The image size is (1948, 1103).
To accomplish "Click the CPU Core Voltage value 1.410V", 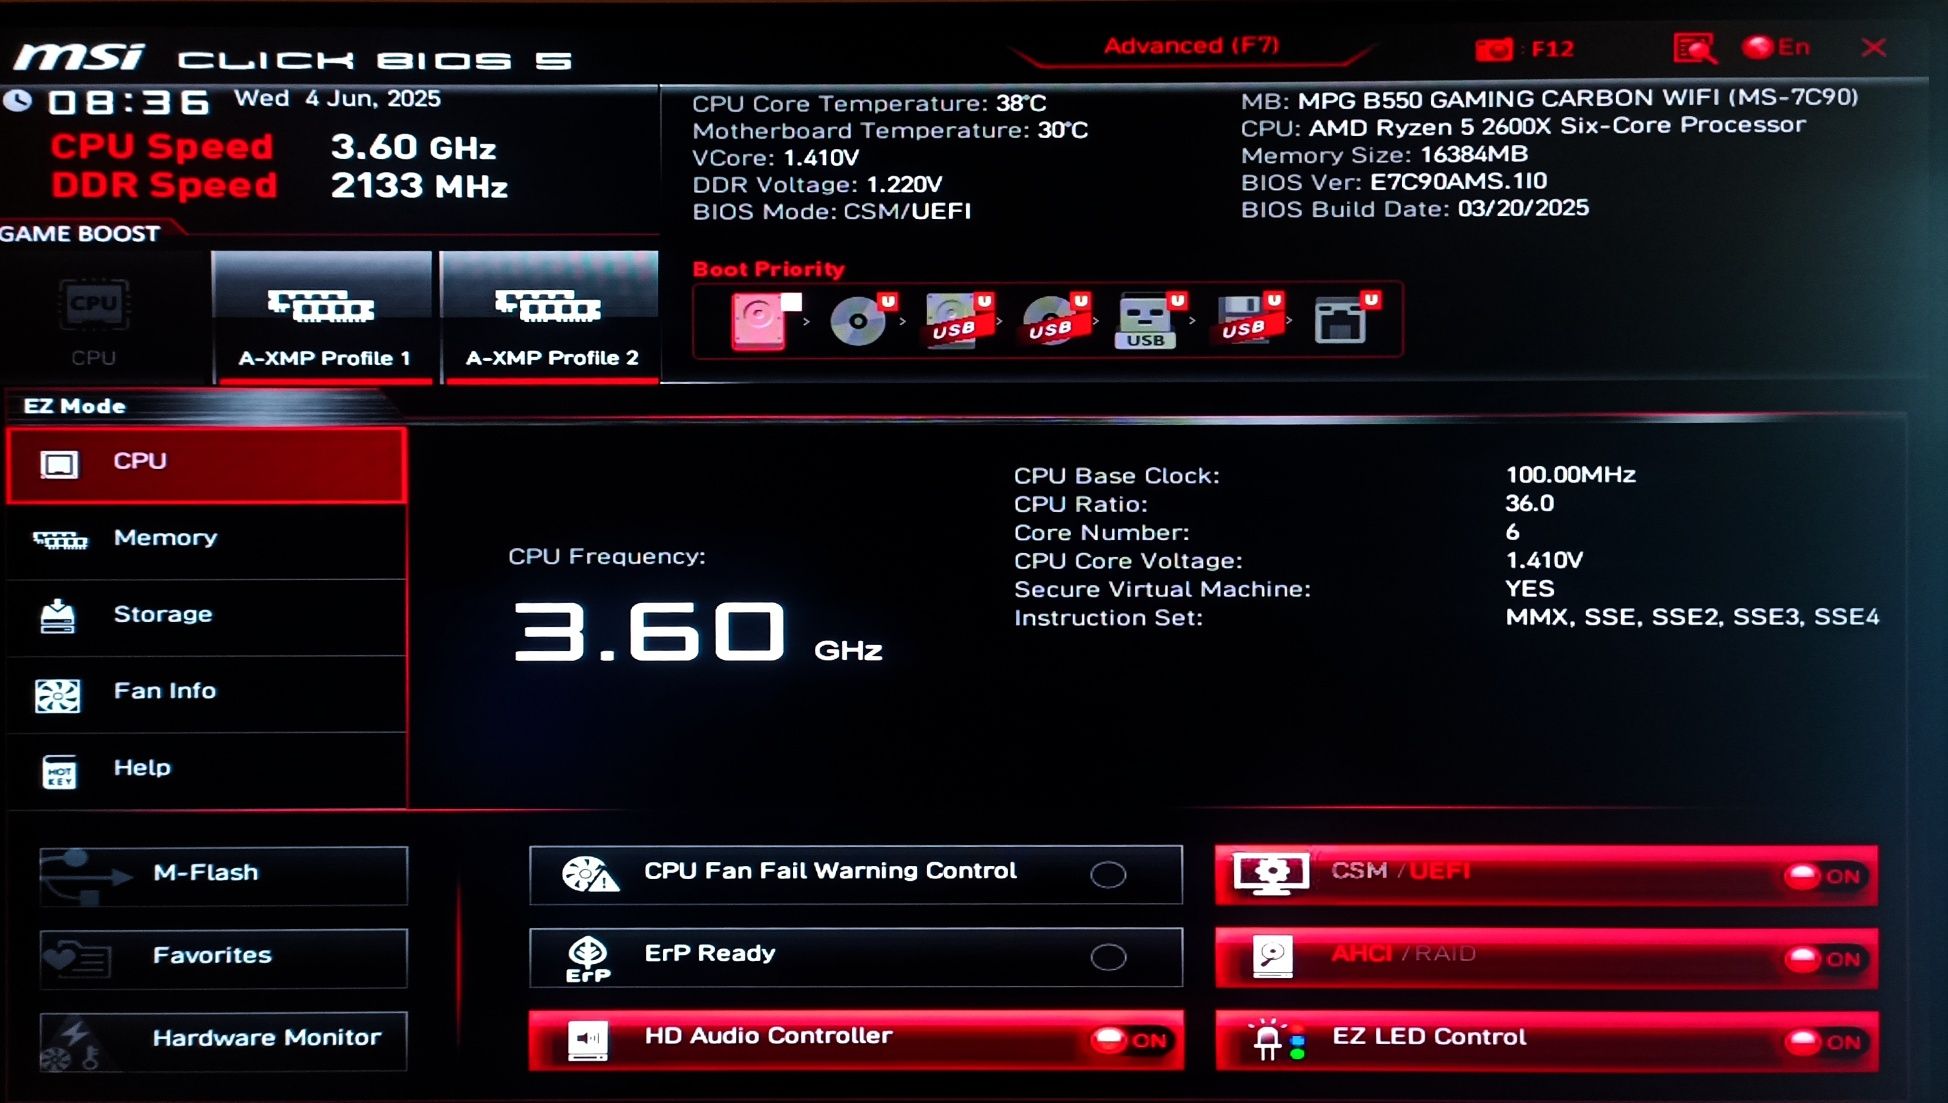I will [1544, 560].
